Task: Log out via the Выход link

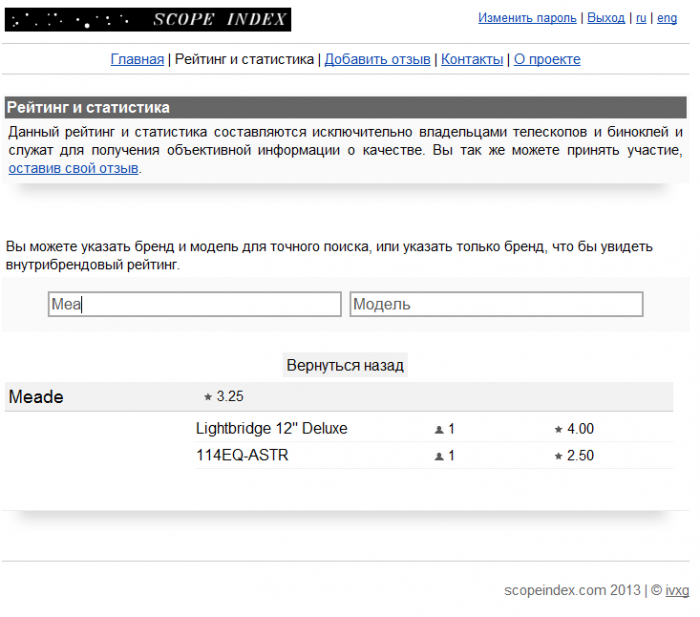Action: pos(606,18)
